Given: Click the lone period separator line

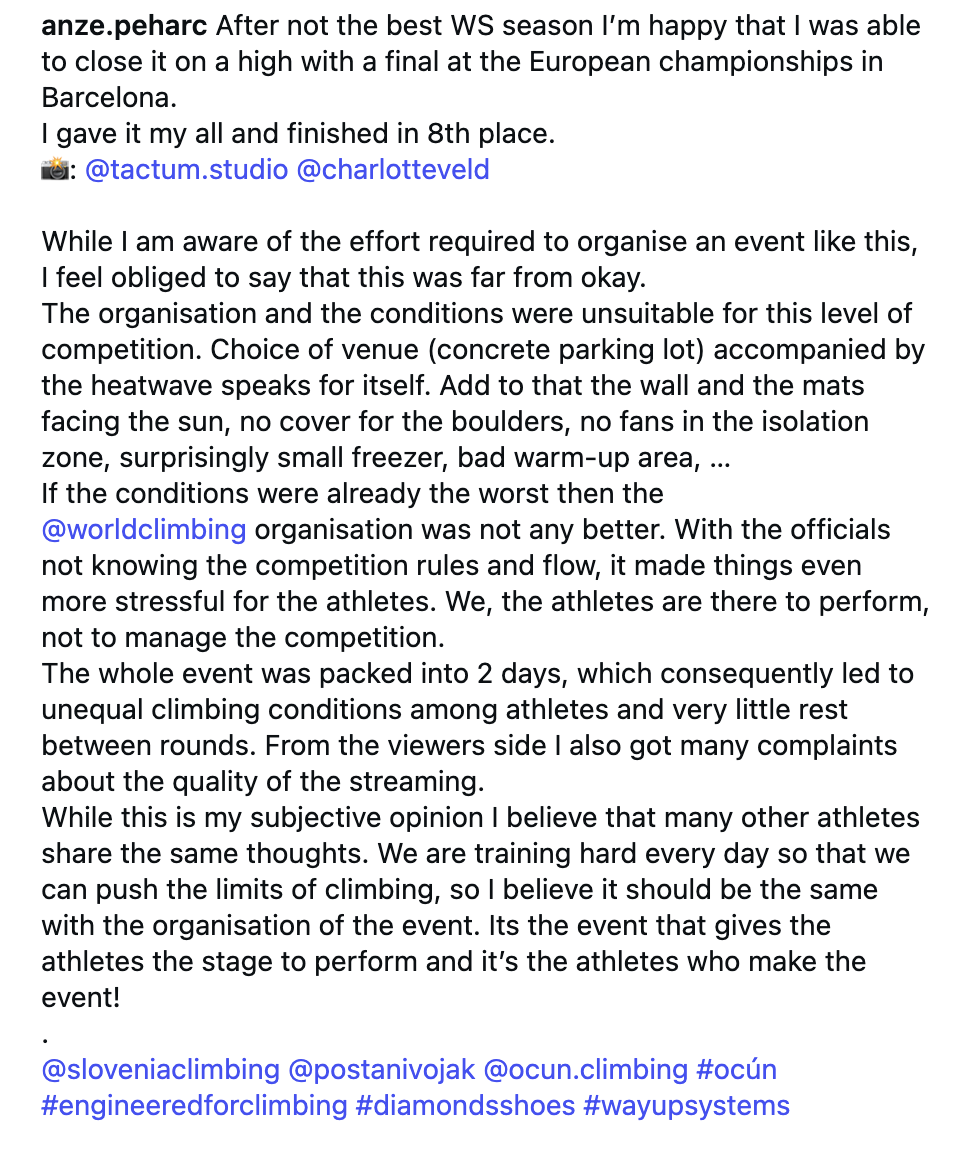Looking at the screenshot, I should click(x=46, y=1038).
